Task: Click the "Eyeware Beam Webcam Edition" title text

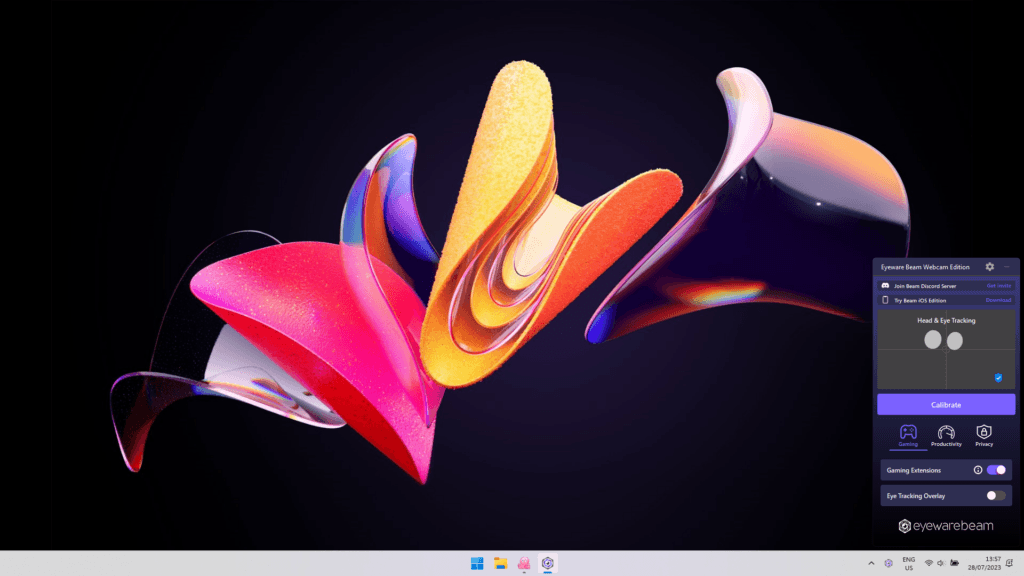Action: pyautogui.click(x=925, y=267)
